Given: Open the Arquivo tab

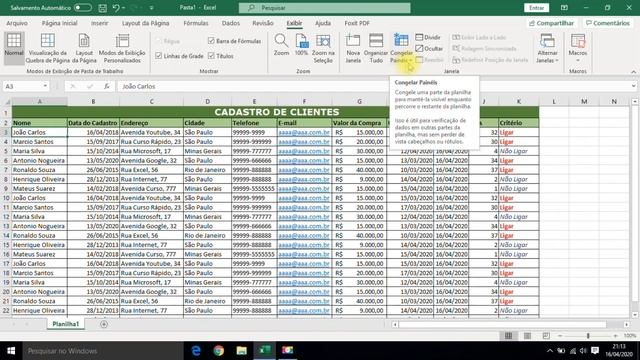Looking at the screenshot, I should (x=17, y=23).
